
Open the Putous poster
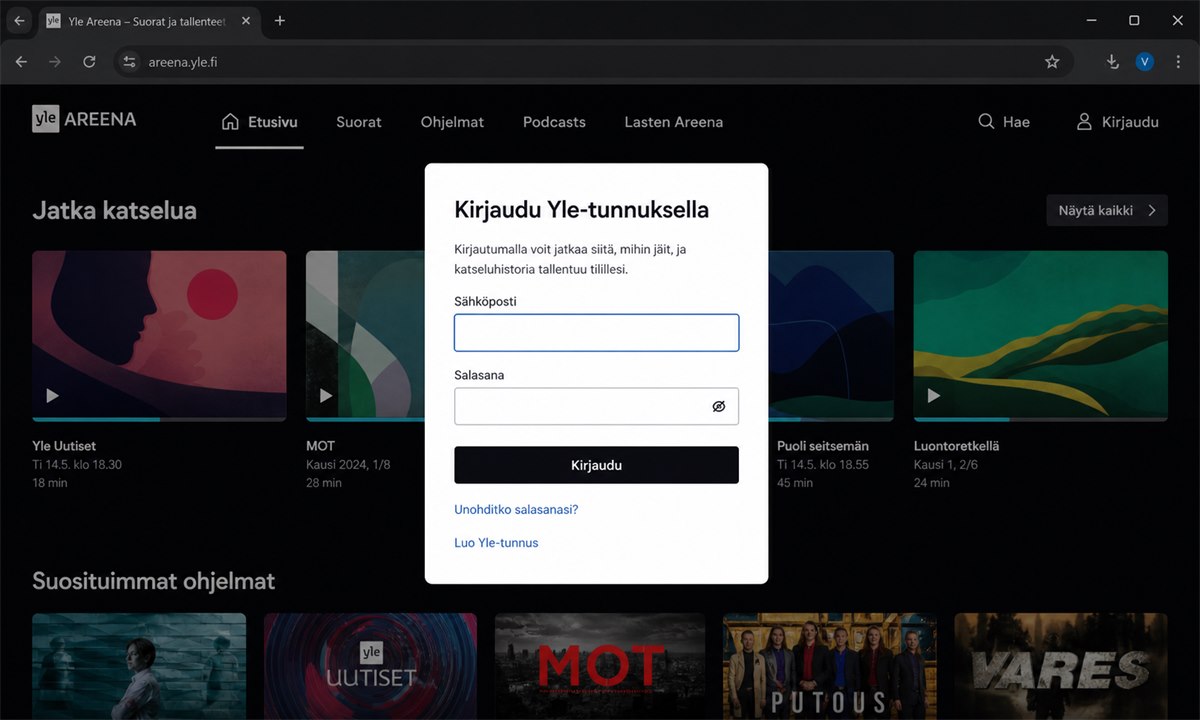click(830, 666)
